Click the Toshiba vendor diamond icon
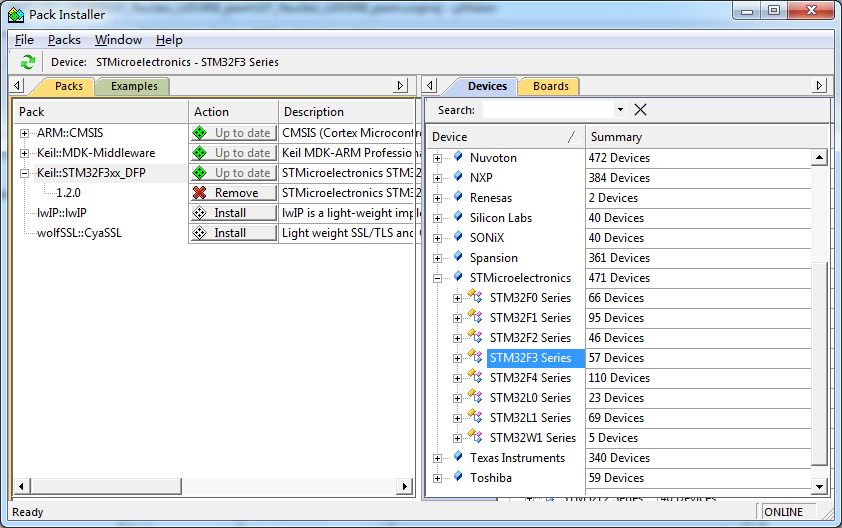This screenshot has height=528, width=842. pyautogui.click(x=458, y=476)
